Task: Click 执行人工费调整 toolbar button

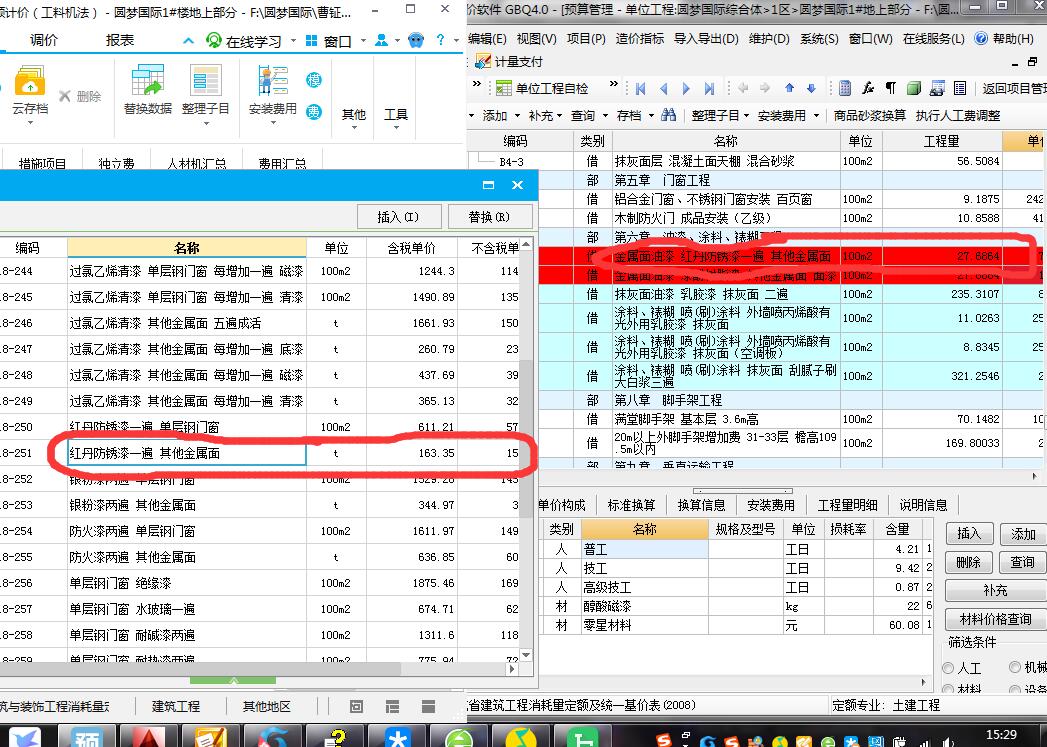Action: [x=958, y=115]
